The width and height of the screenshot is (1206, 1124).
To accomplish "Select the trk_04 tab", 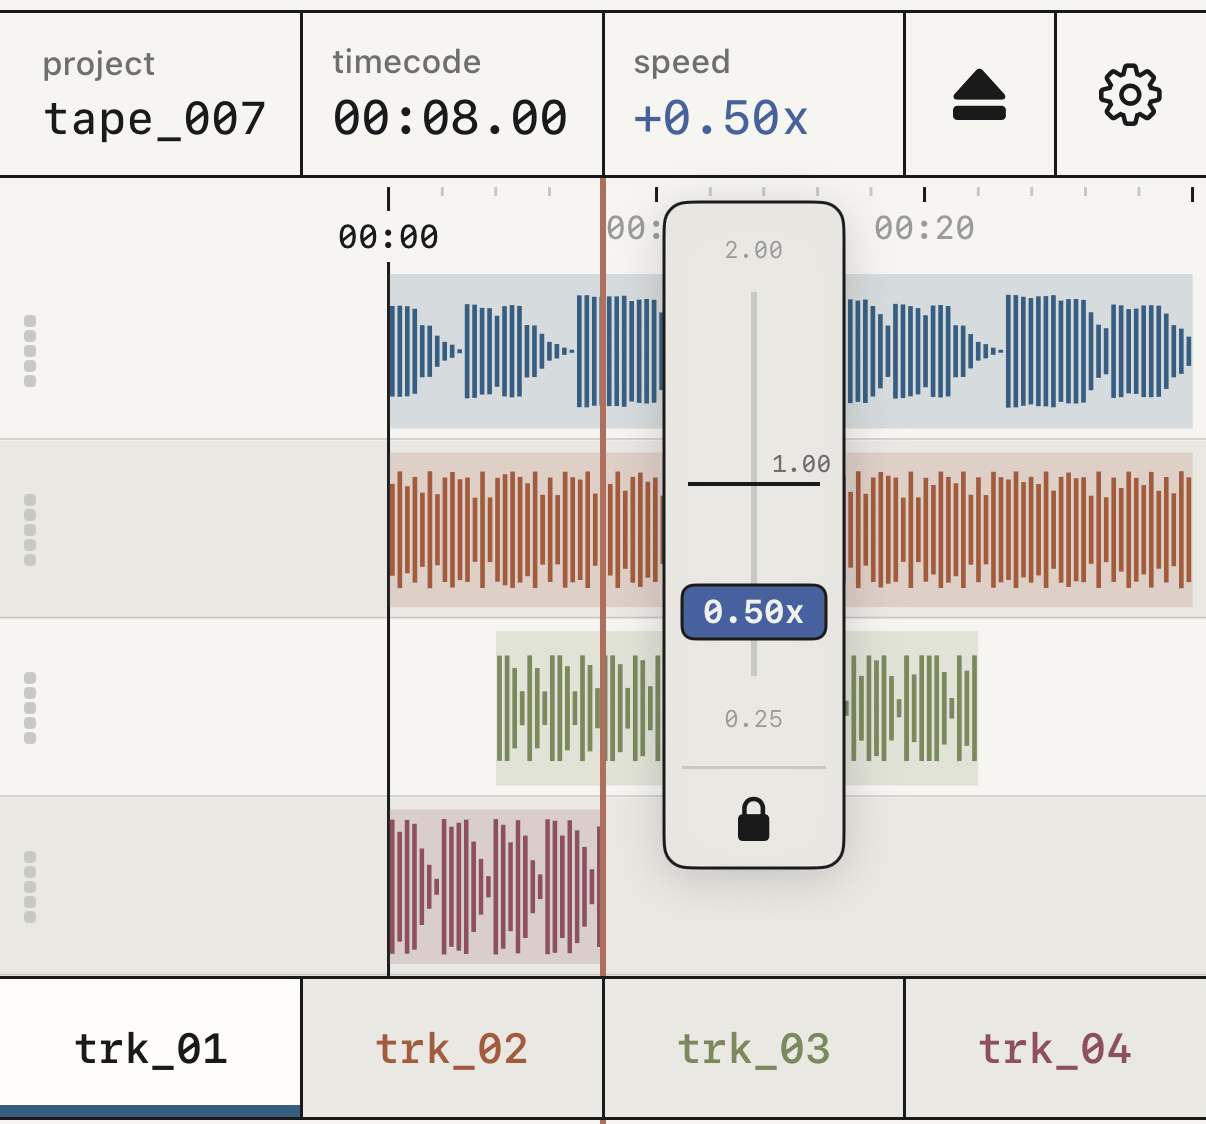I will point(1055,1048).
